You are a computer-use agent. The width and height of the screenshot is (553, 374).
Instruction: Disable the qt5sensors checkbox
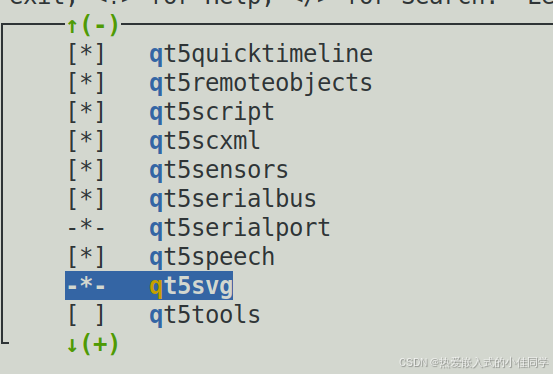tap(86, 170)
